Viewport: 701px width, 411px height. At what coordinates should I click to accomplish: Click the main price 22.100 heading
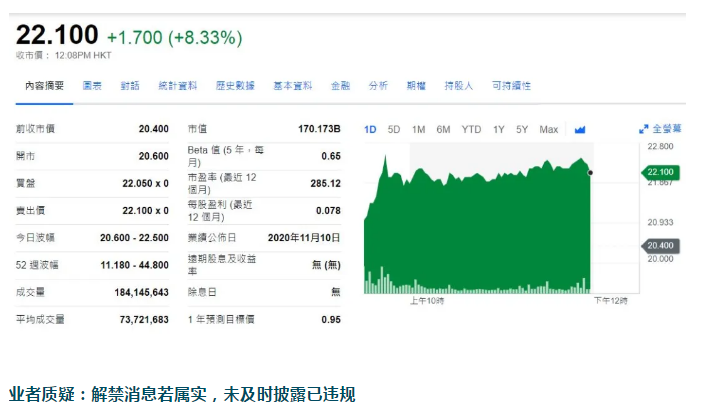pos(57,34)
